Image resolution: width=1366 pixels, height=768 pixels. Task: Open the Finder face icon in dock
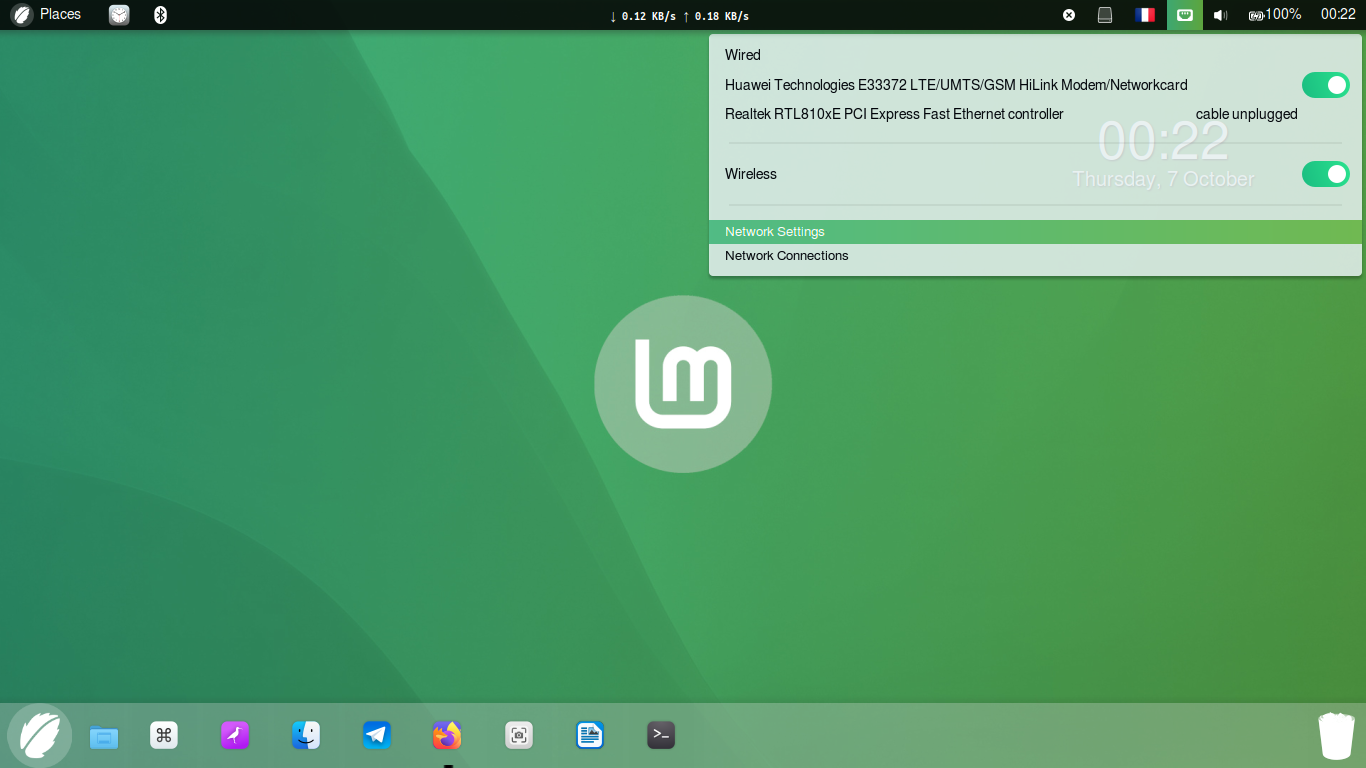[x=306, y=736]
